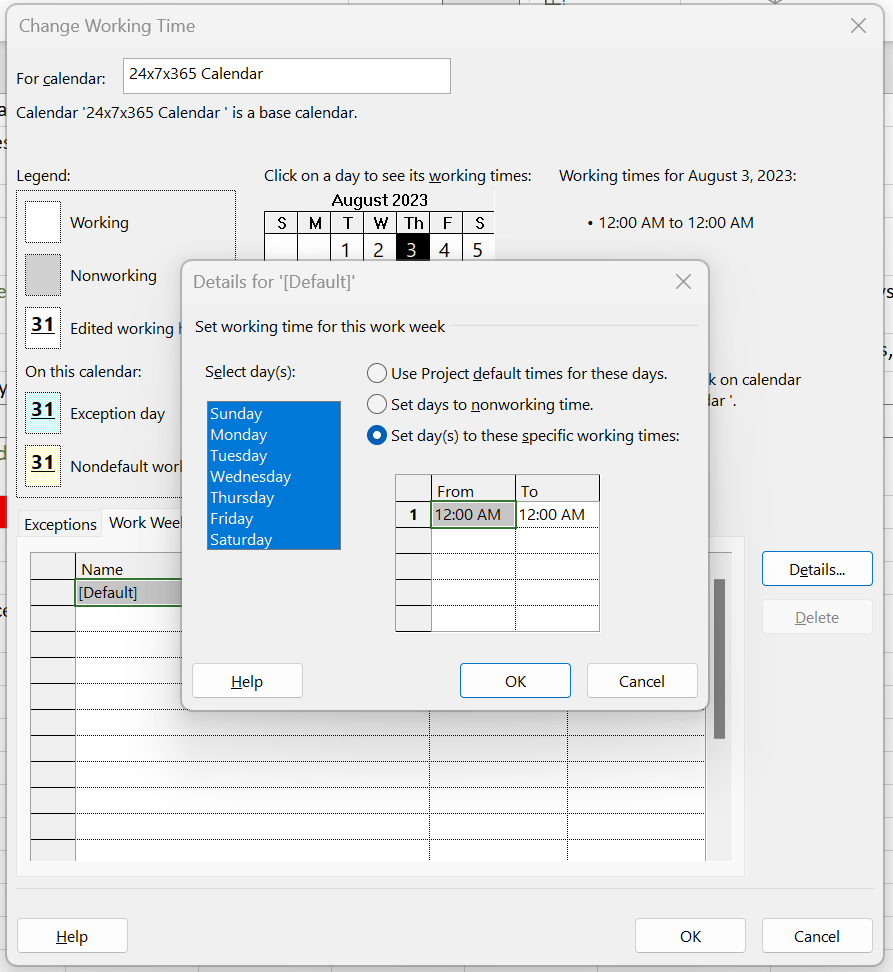Select Friday in the day list

tap(273, 519)
